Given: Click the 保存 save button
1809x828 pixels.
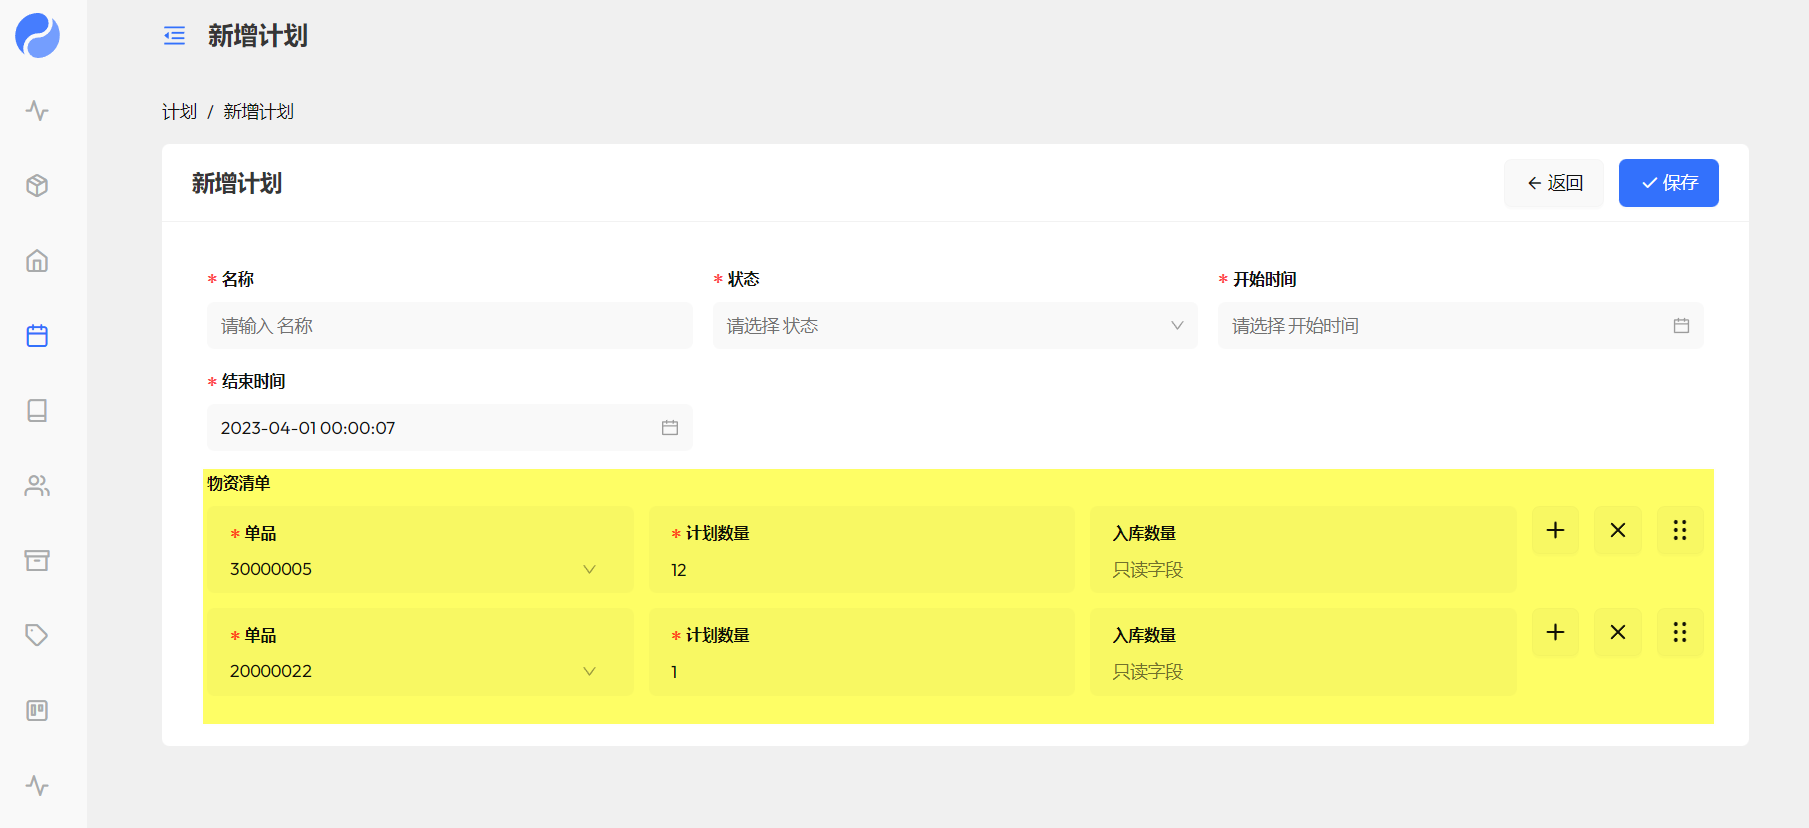Looking at the screenshot, I should [1668, 183].
